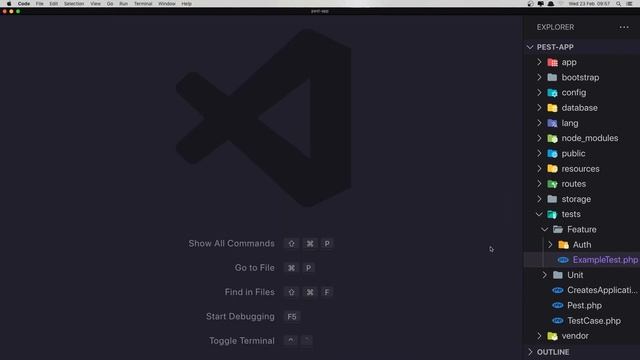This screenshot has height=360, width=640.
Task: Open the File menu
Action: coord(40,4)
